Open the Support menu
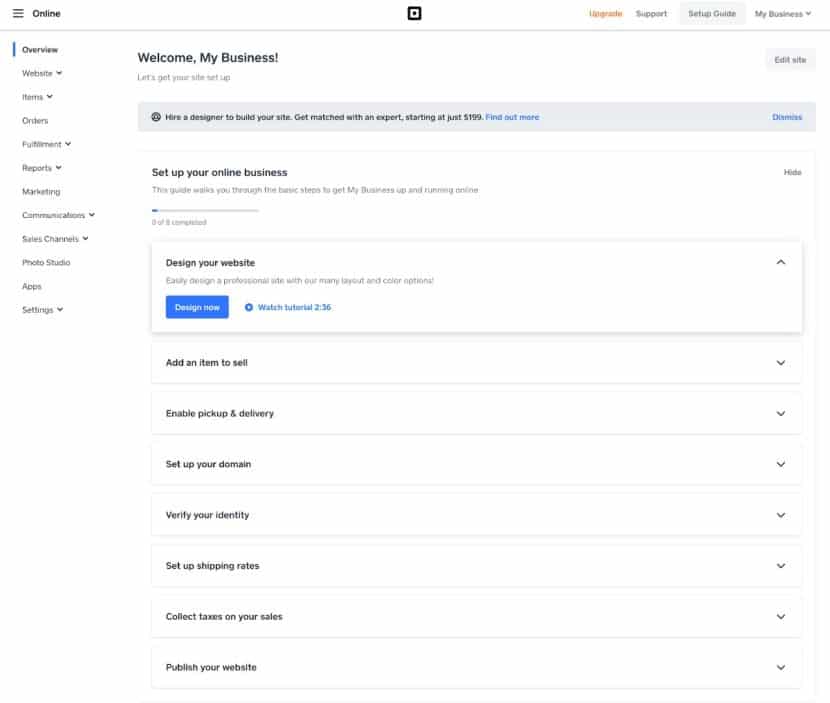The image size is (830, 703). (651, 13)
